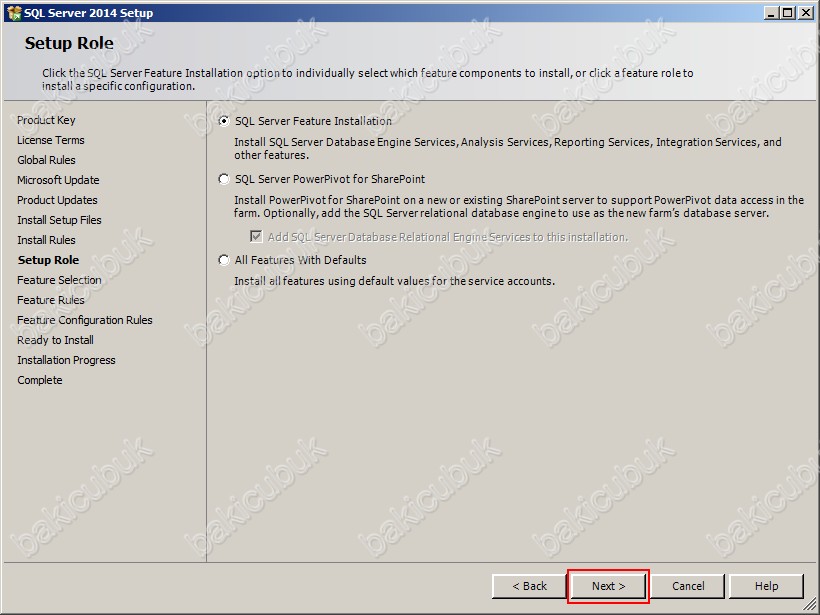Click the Setup Role page heading
Screen dimensions: 820x615
pos(69,43)
